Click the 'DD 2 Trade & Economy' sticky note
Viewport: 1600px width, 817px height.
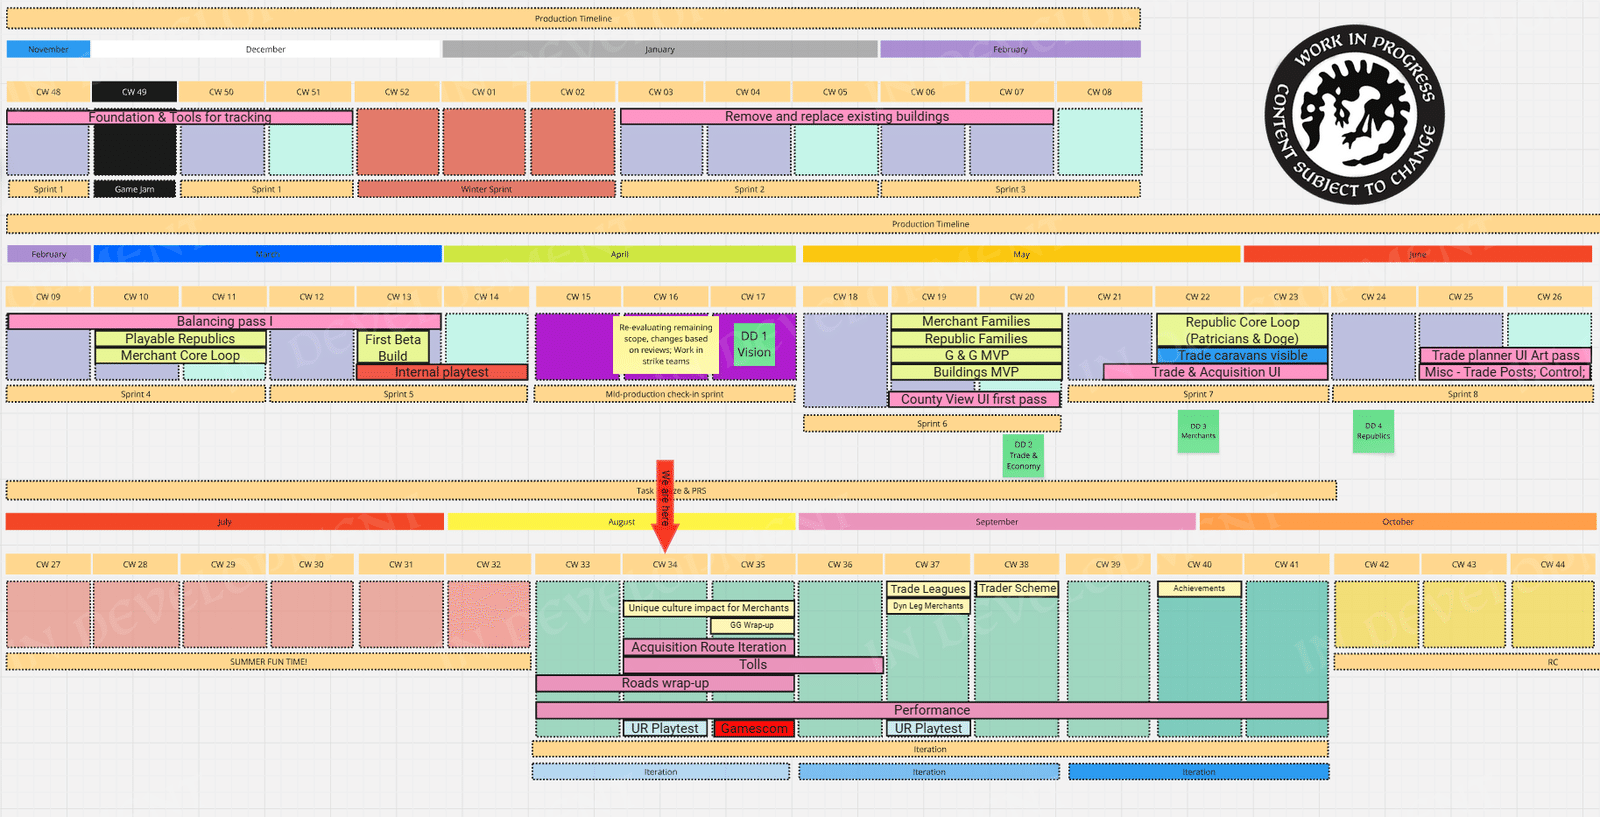1023,455
